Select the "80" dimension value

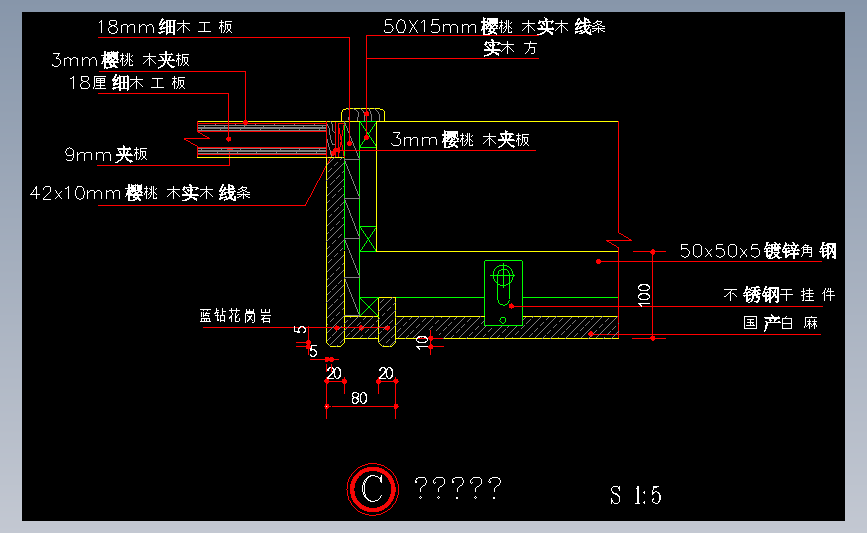point(359,398)
